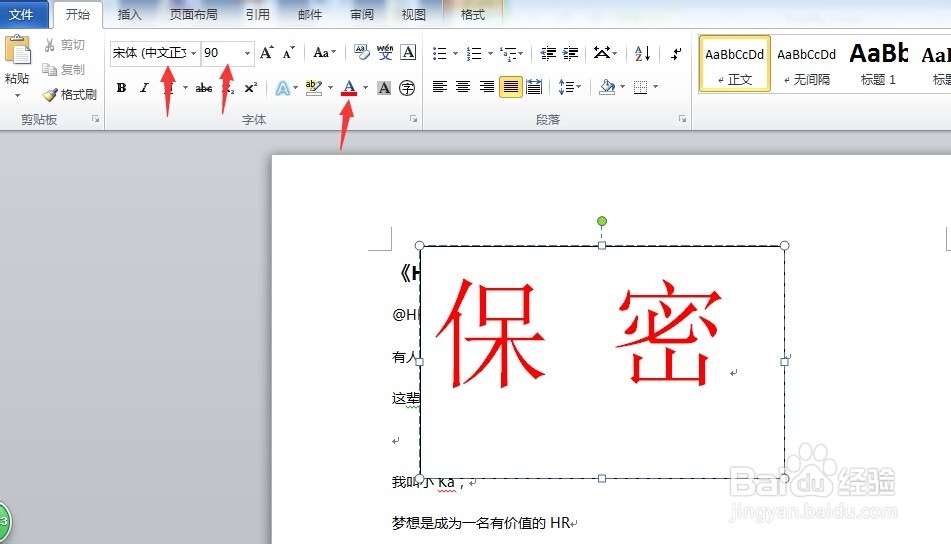Increase paragraph indent
951x544 pixels.
tap(571, 54)
